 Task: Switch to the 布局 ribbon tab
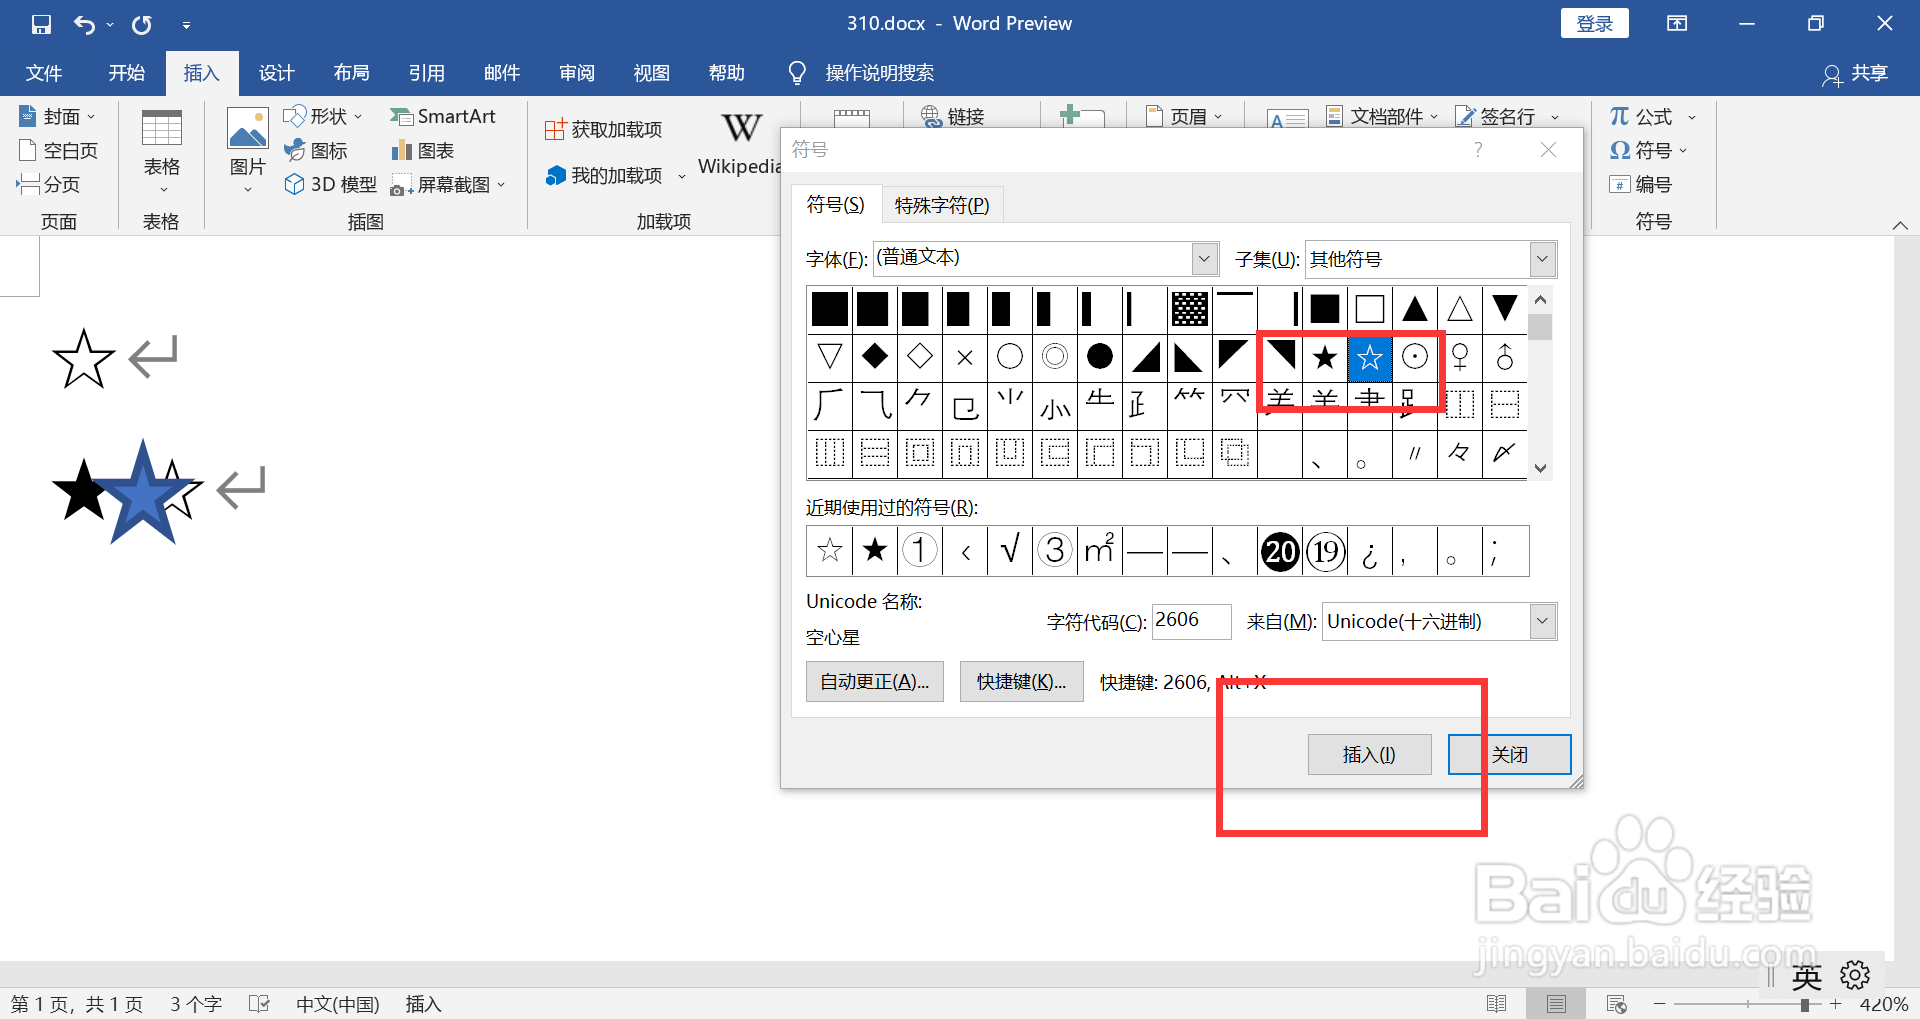point(352,73)
